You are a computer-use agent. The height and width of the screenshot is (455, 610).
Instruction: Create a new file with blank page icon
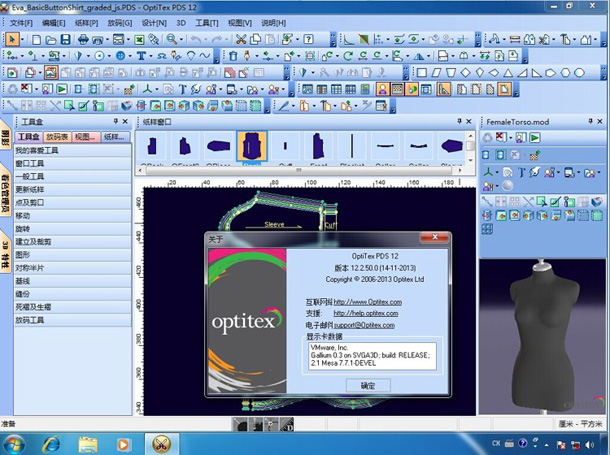(x=36, y=39)
